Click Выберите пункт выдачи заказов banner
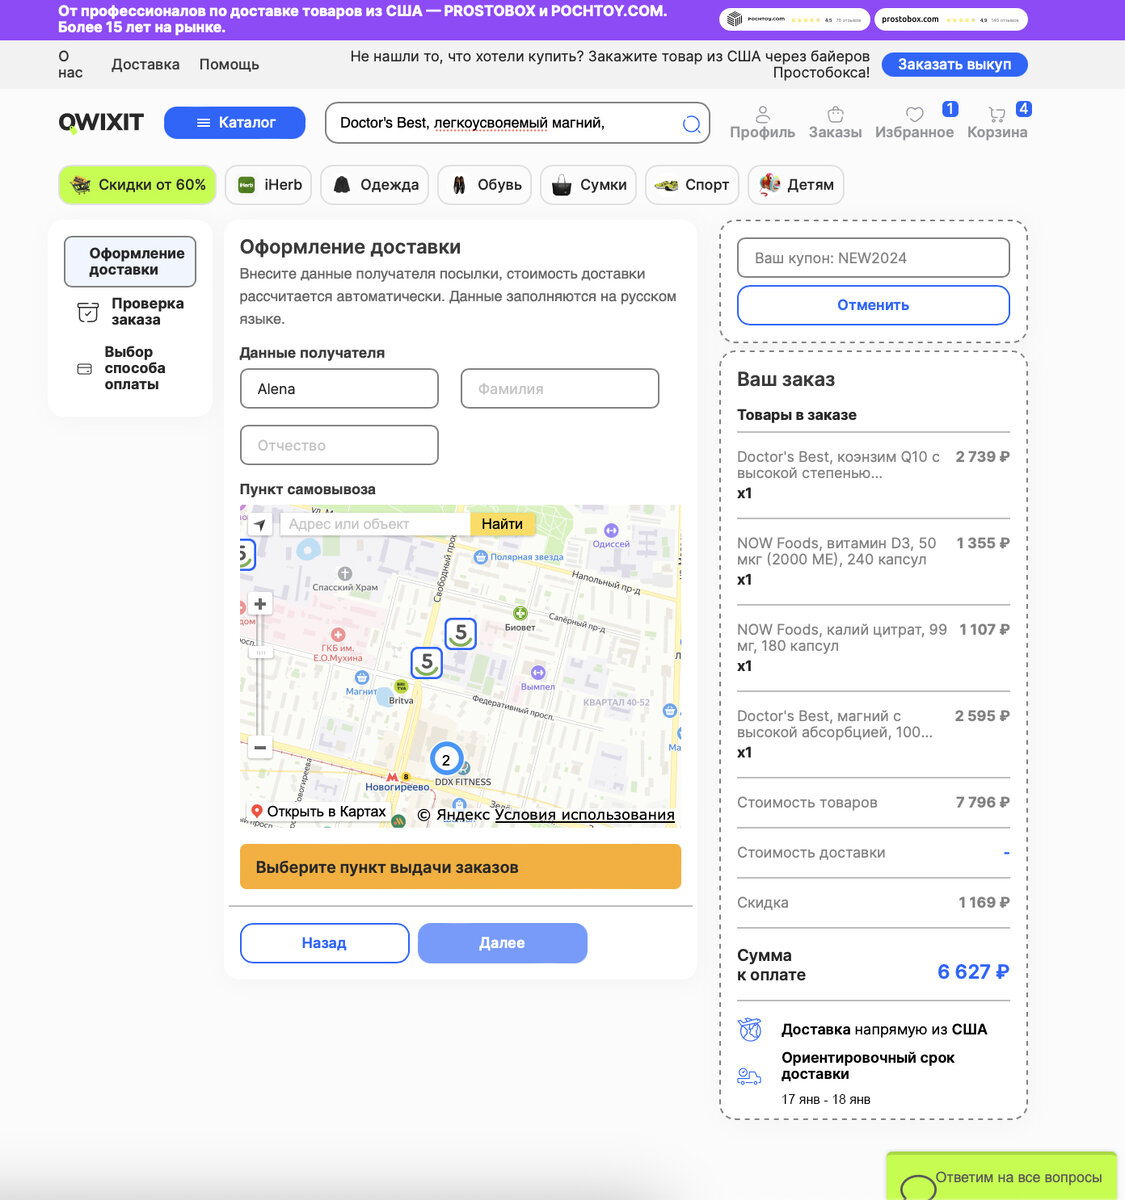Viewport: 1125px width, 1200px height. (460, 867)
